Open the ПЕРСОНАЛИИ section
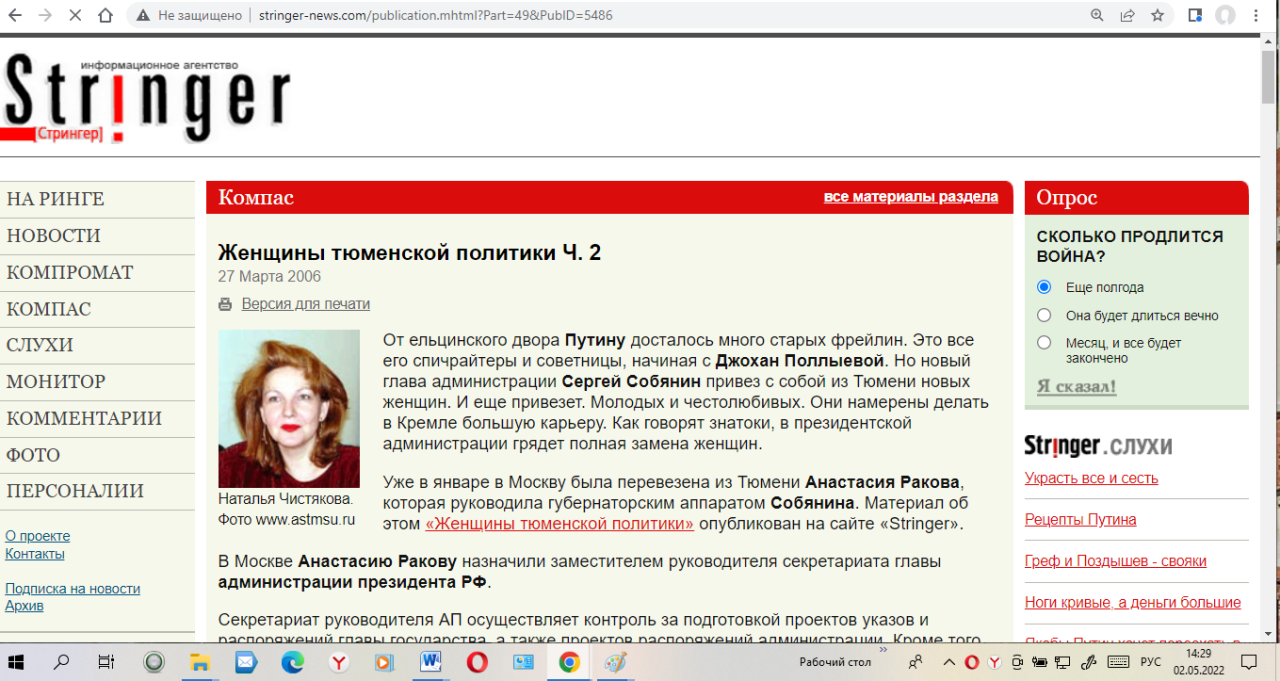 [x=75, y=491]
